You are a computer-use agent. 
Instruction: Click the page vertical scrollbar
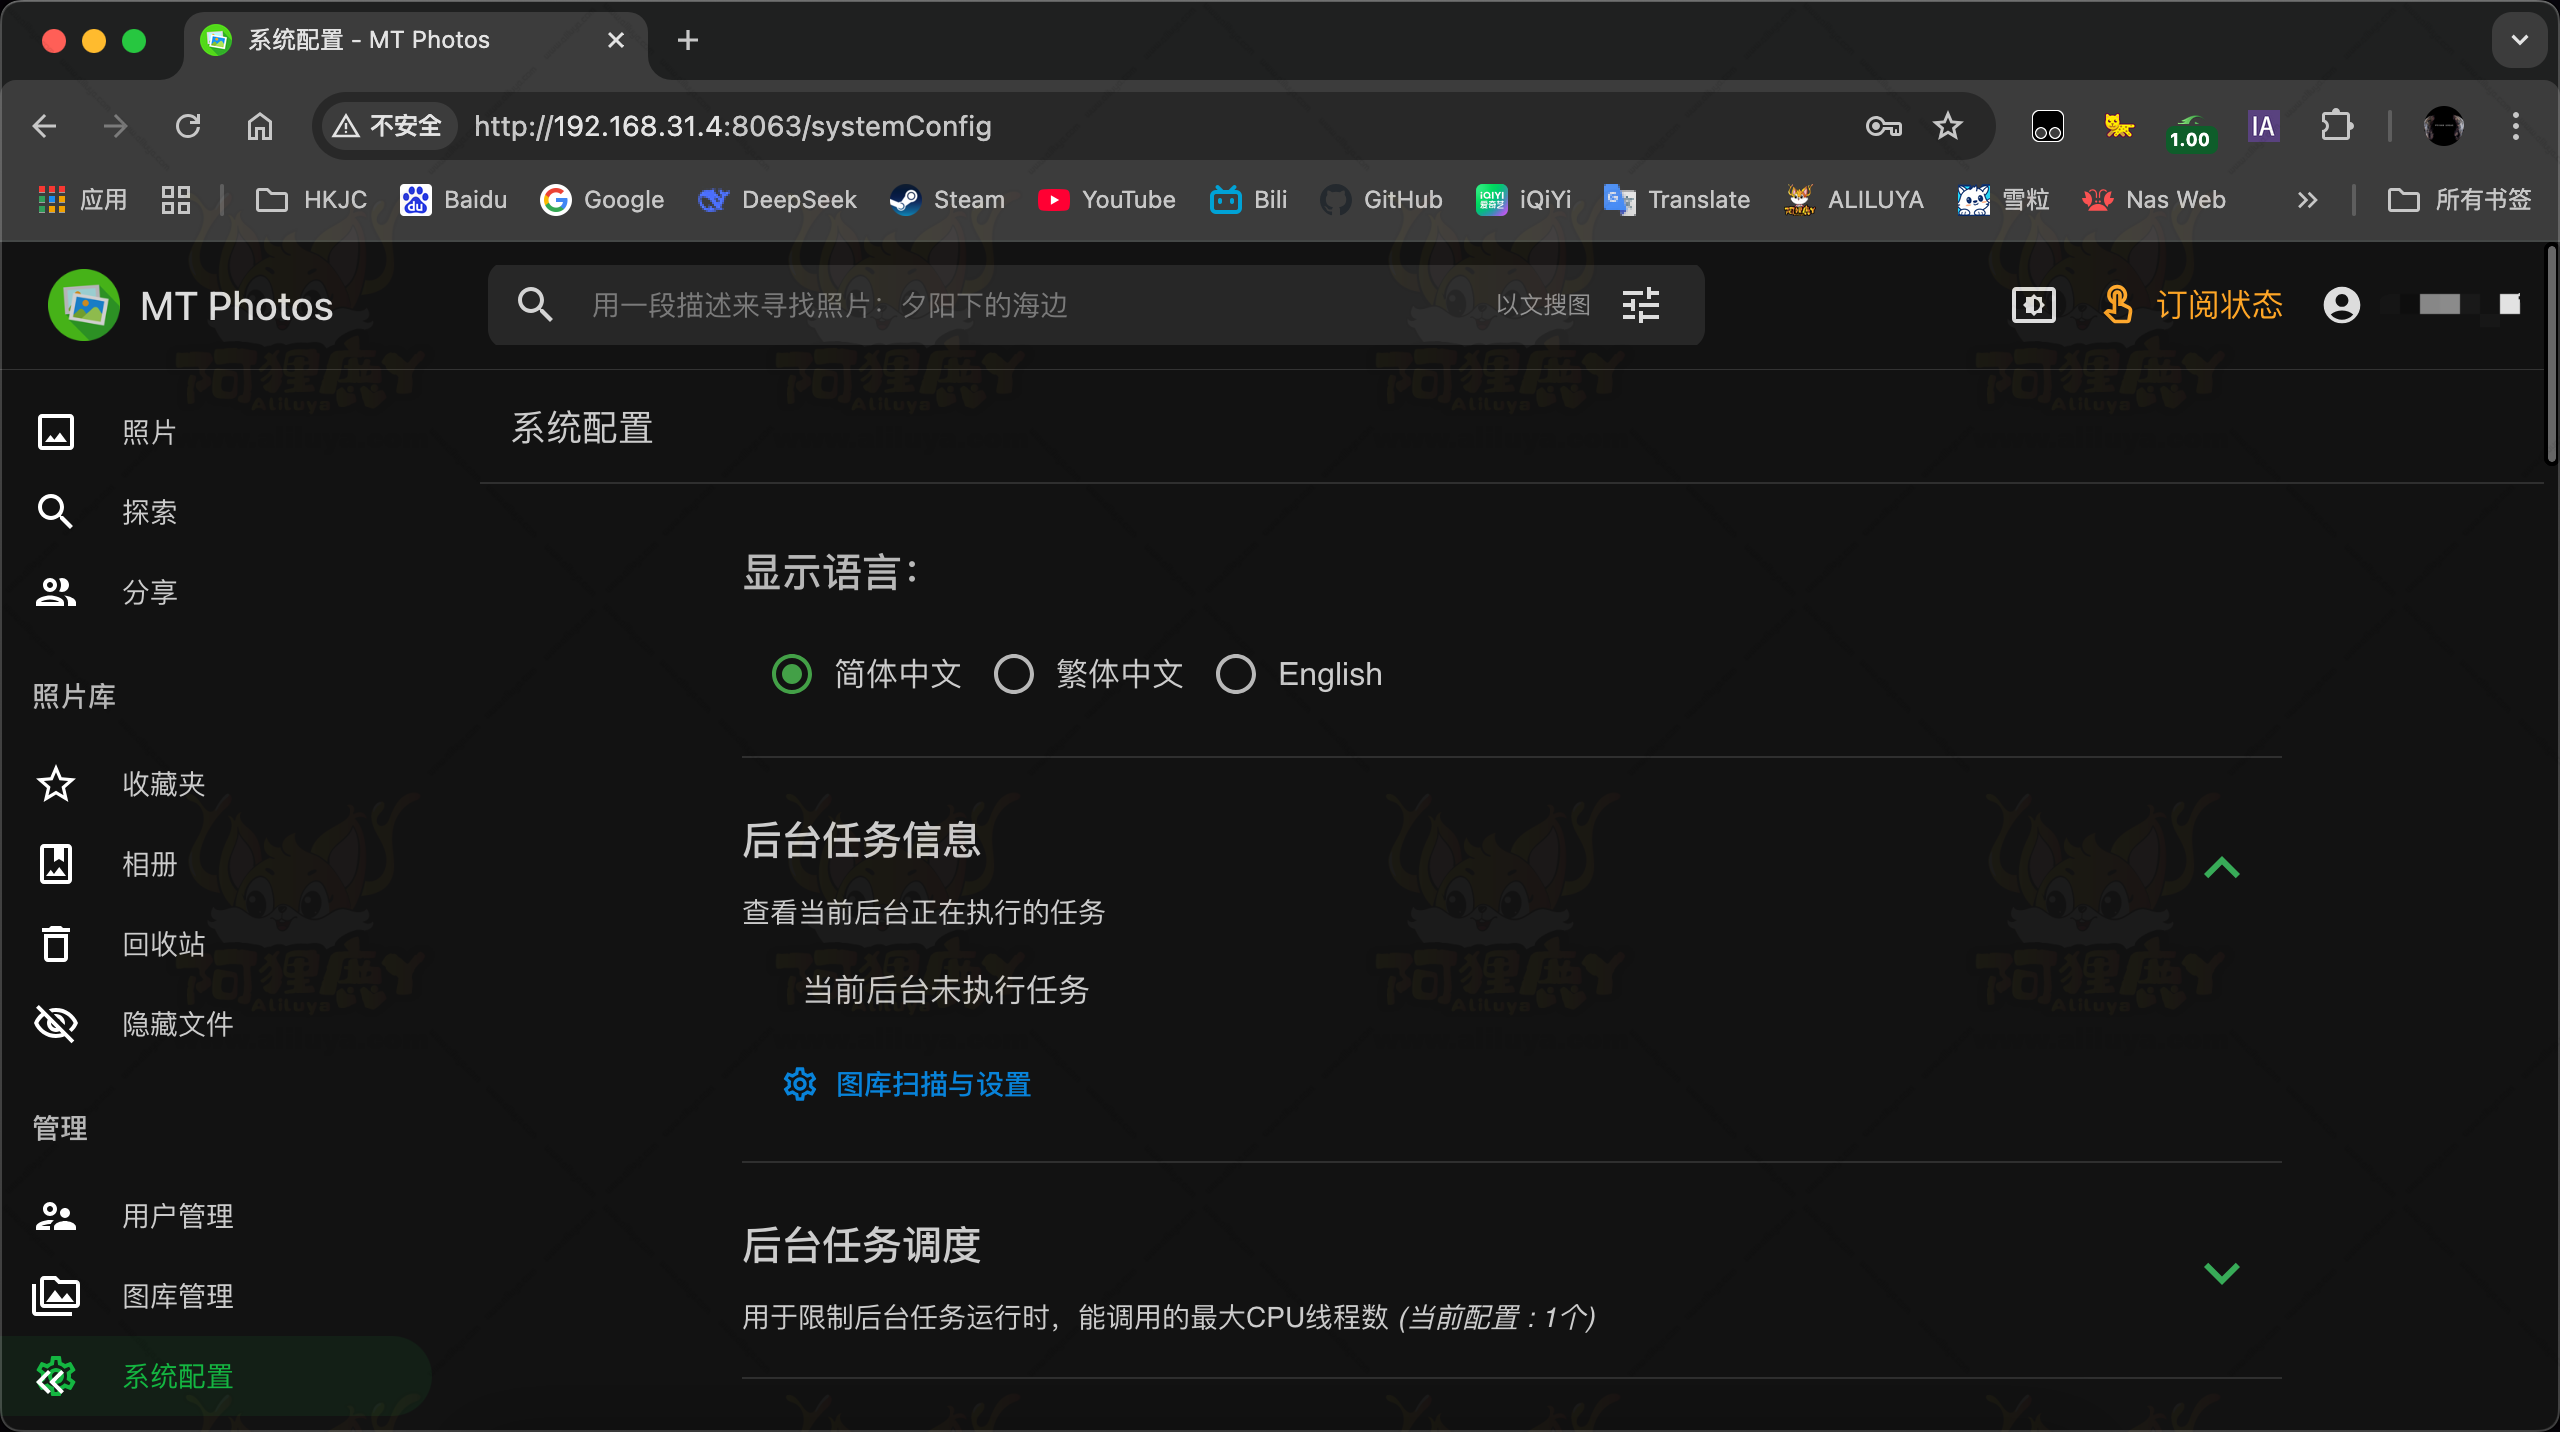(2551, 355)
